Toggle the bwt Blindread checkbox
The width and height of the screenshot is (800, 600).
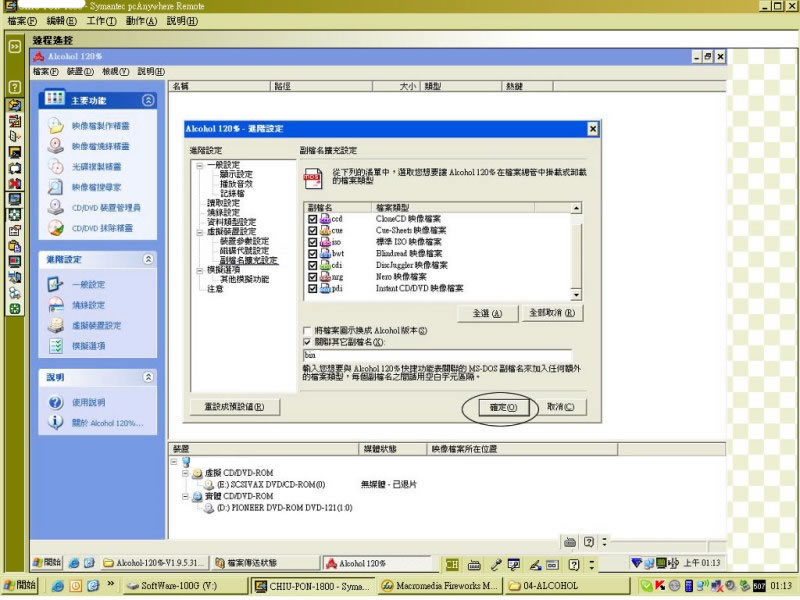[x=312, y=254]
